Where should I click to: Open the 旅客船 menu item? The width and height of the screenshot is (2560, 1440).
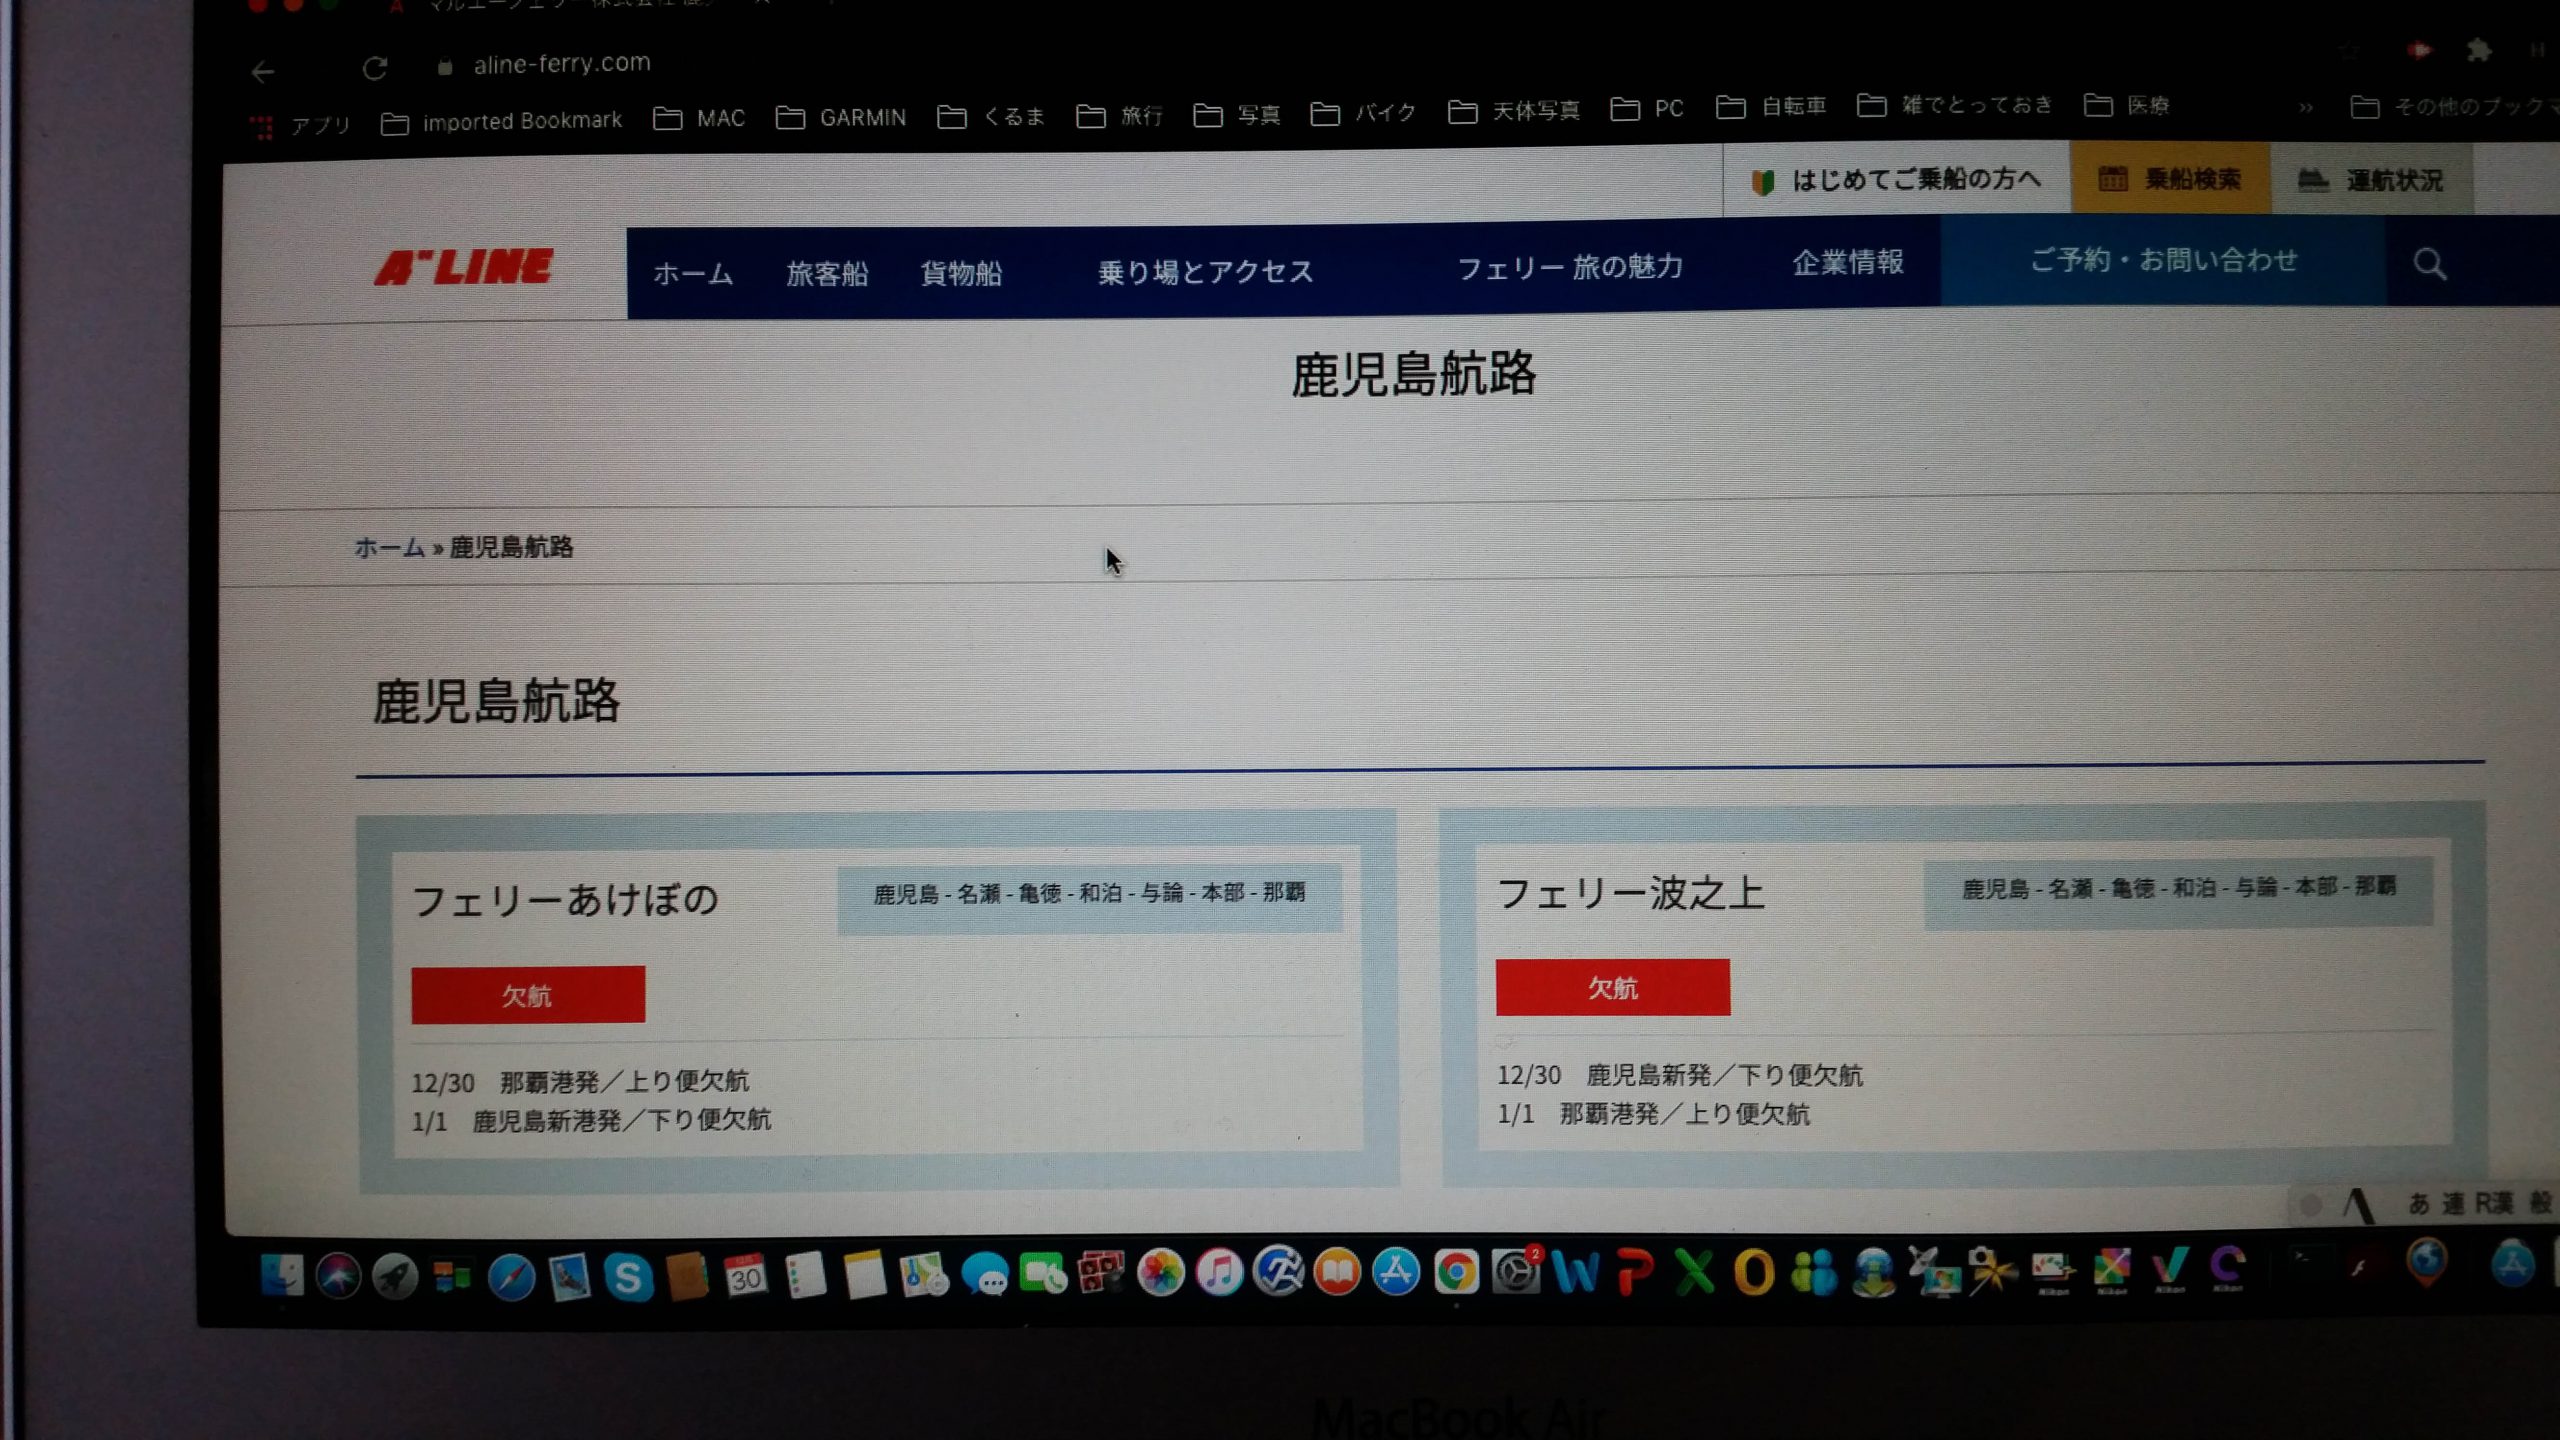[827, 273]
